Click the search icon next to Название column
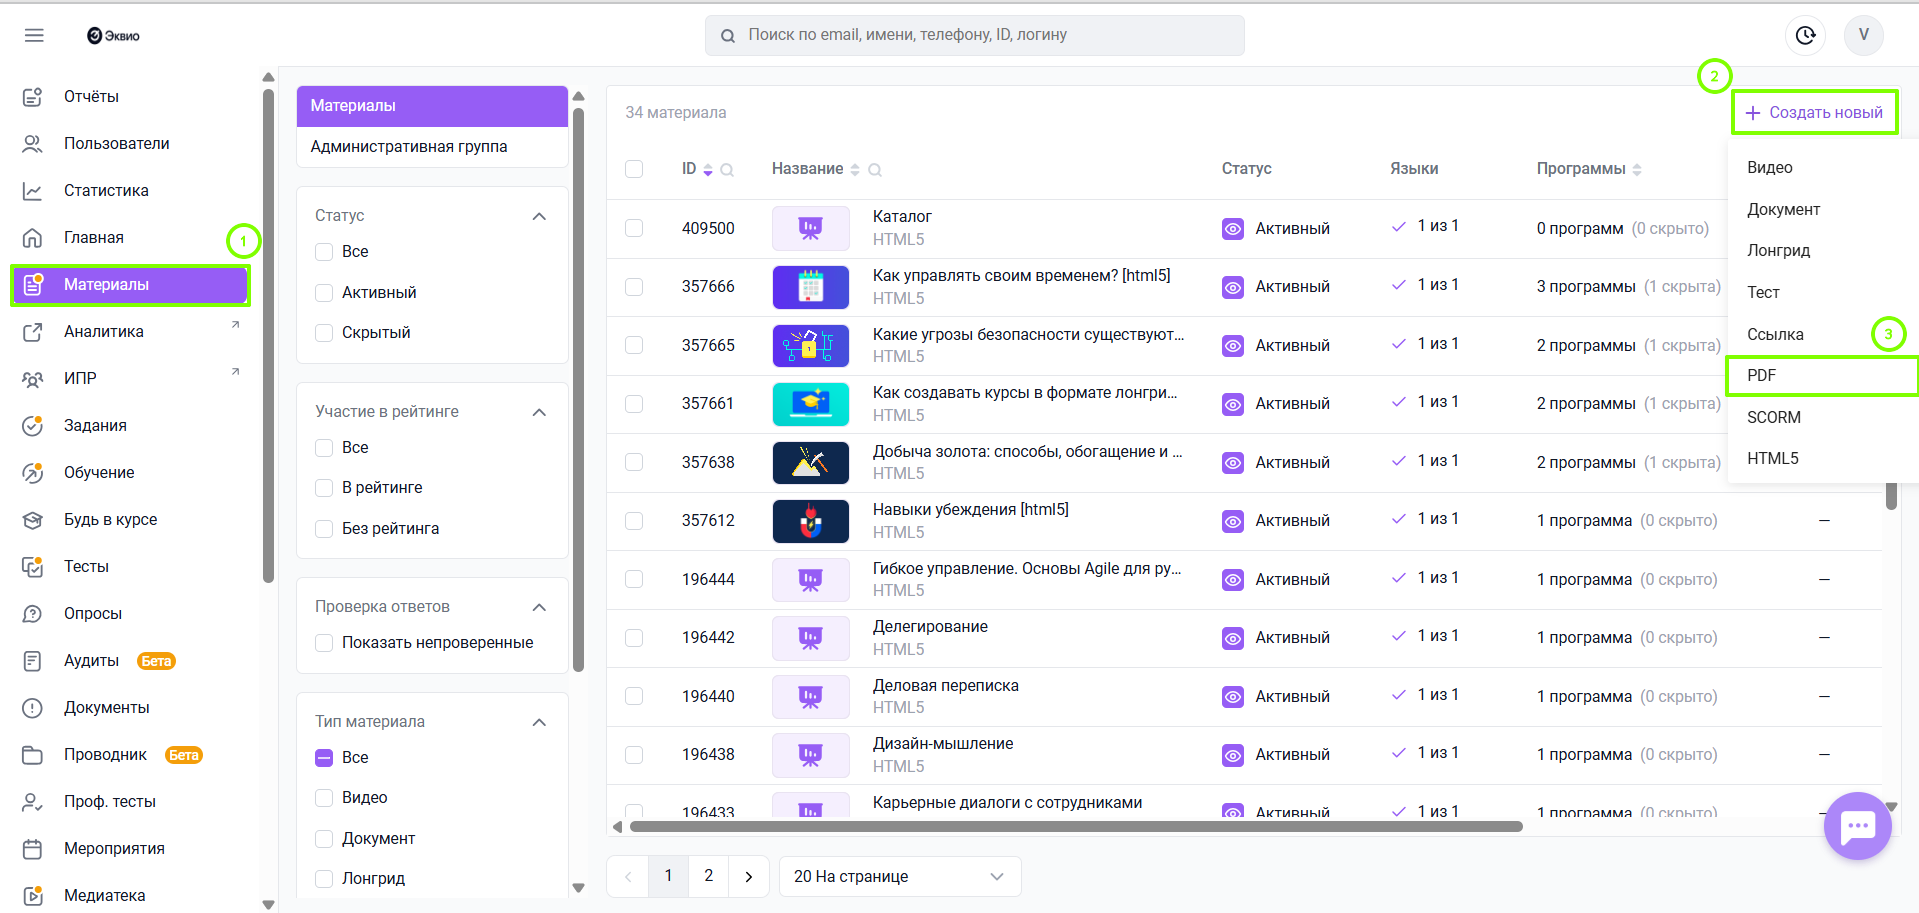This screenshot has width=1919, height=913. click(x=875, y=170)
